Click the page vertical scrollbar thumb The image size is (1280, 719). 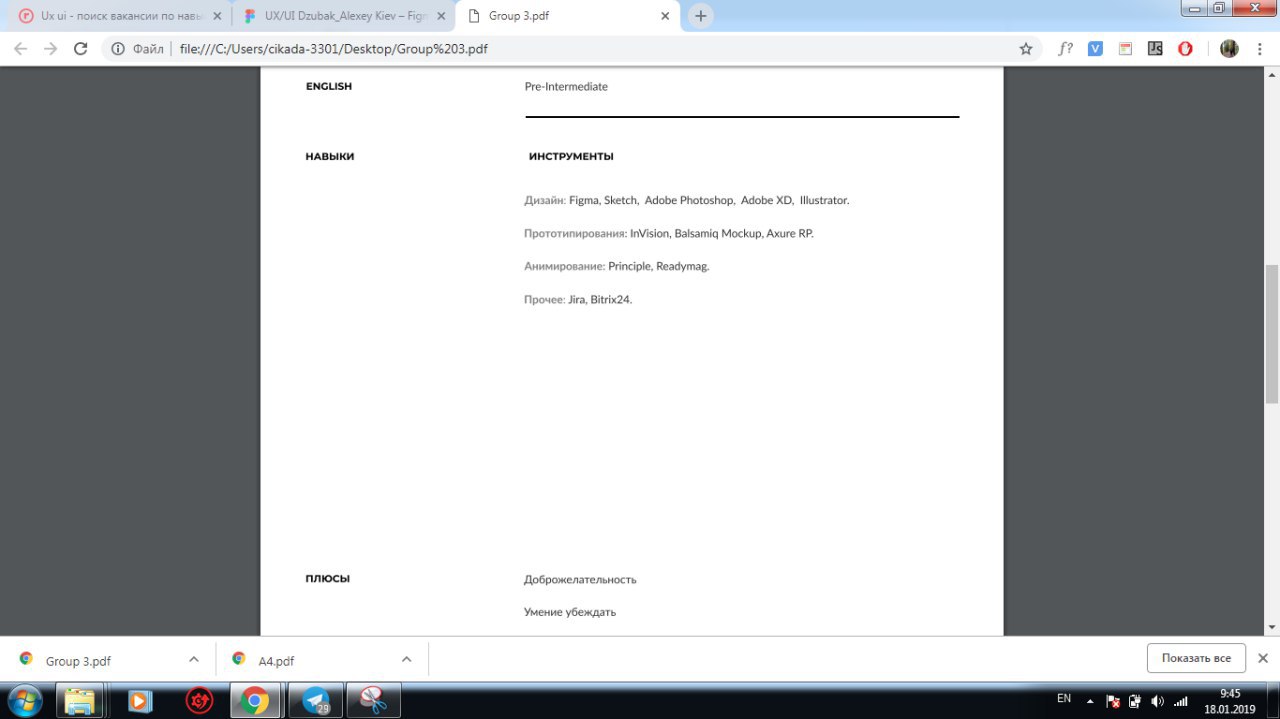click(1272, 334)
